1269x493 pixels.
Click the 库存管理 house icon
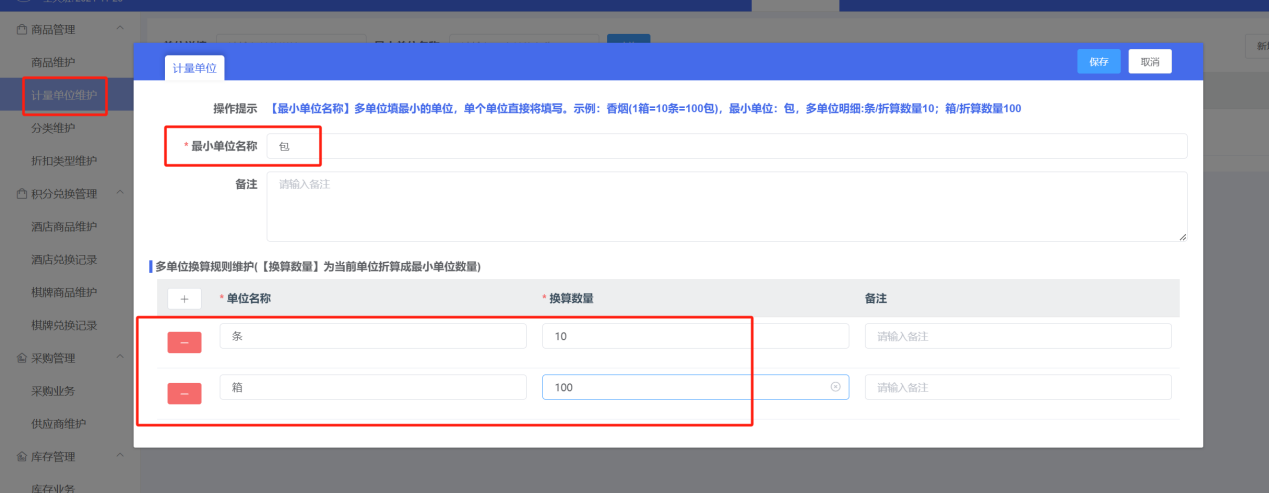pyautogui.click(x=21, y=456)
